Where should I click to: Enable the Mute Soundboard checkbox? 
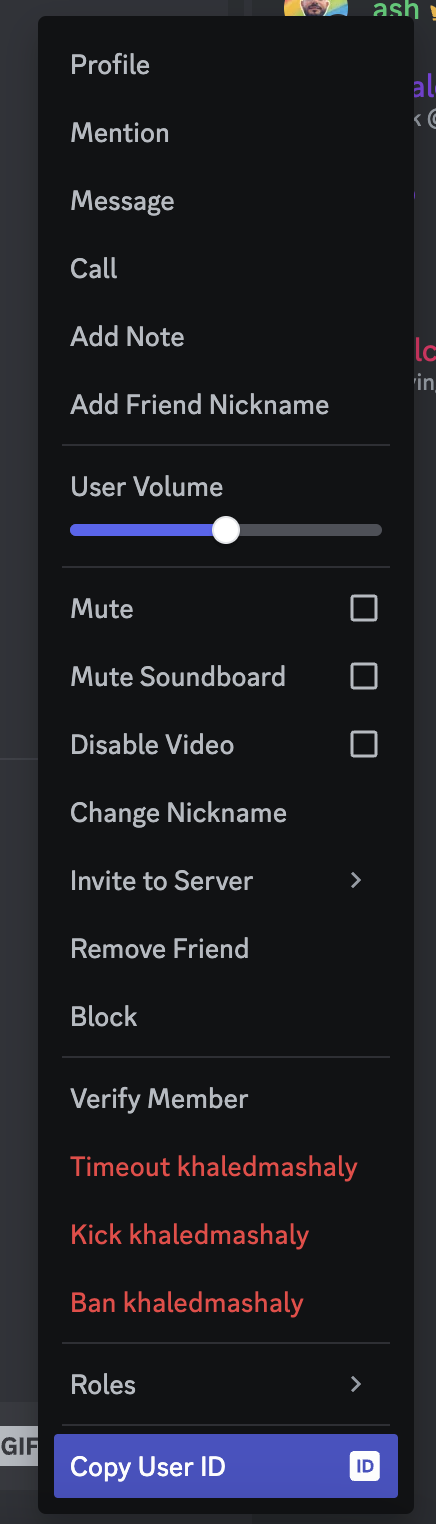point(364,676)
